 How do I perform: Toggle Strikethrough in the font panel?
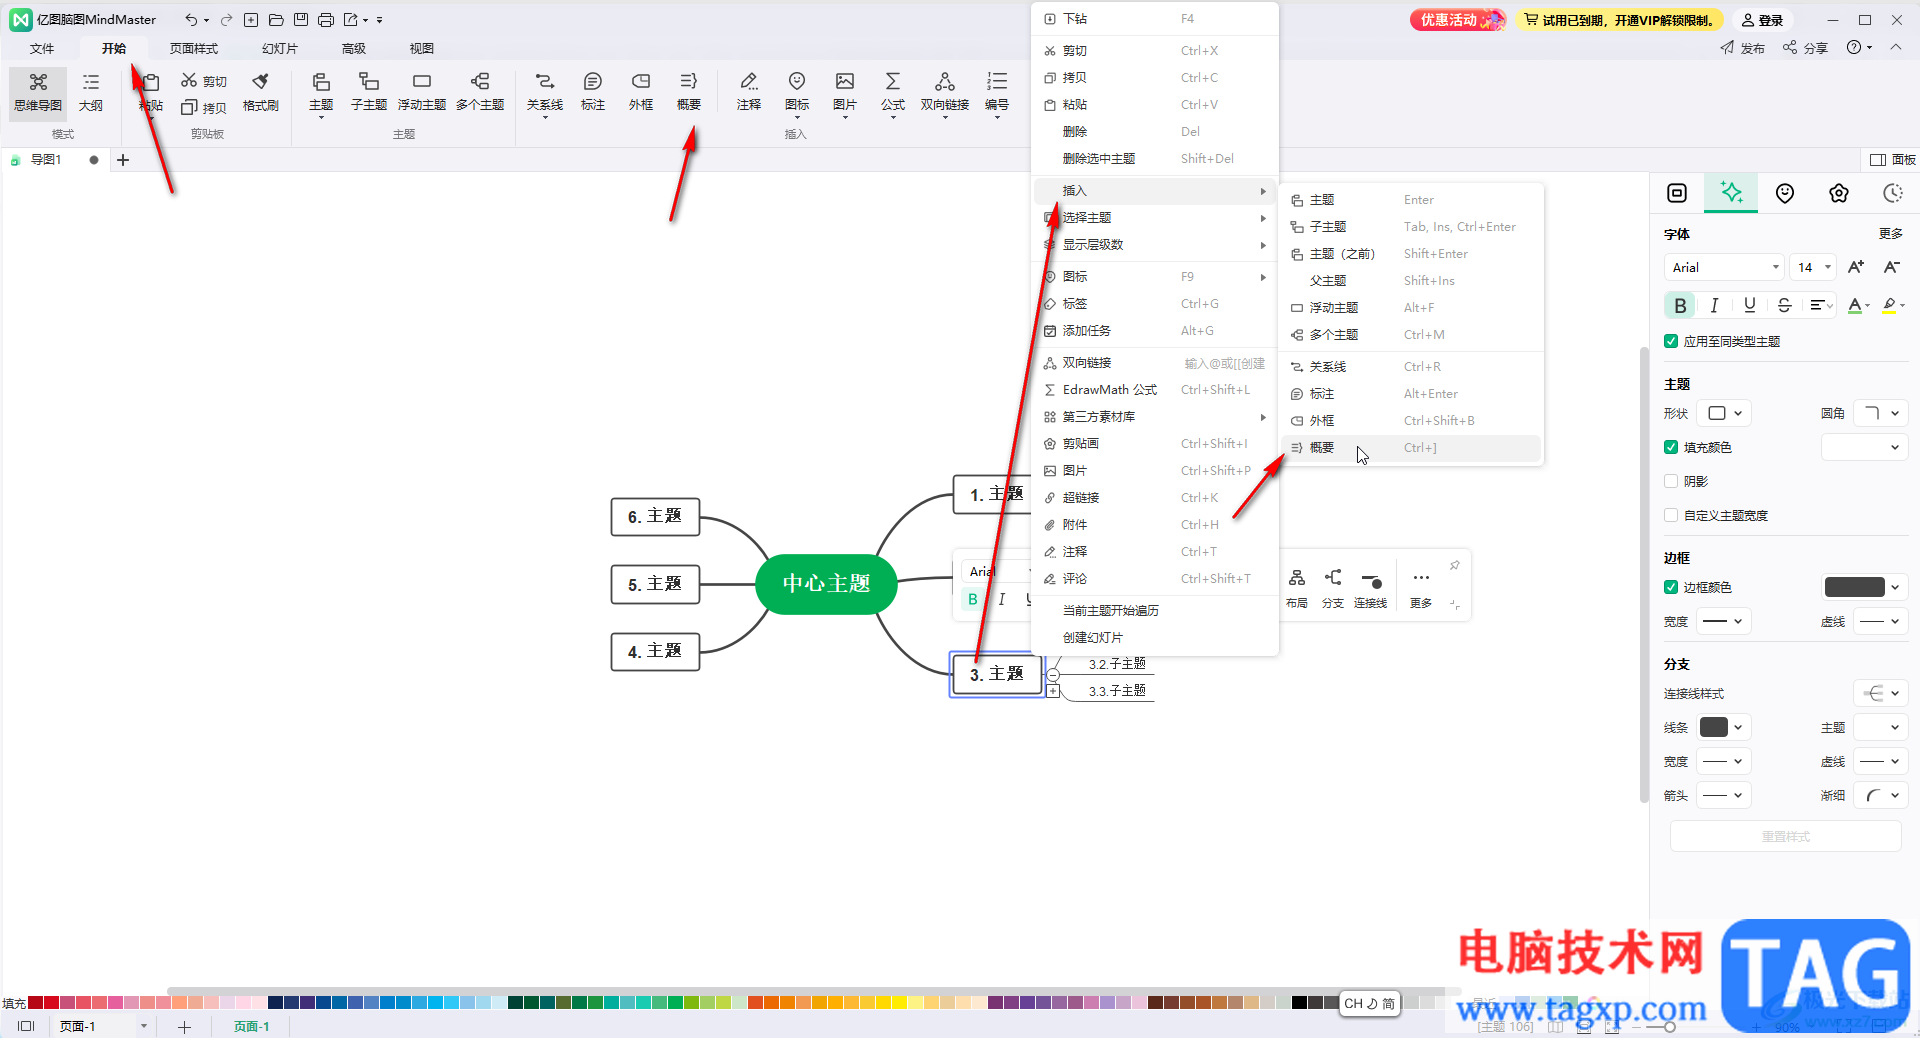click(1784, 305)
